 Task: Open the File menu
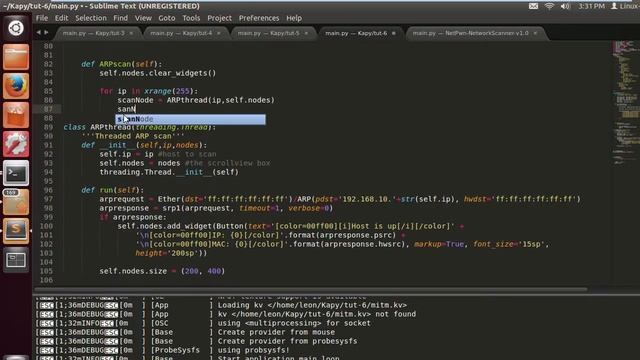[x=42, y=18]
